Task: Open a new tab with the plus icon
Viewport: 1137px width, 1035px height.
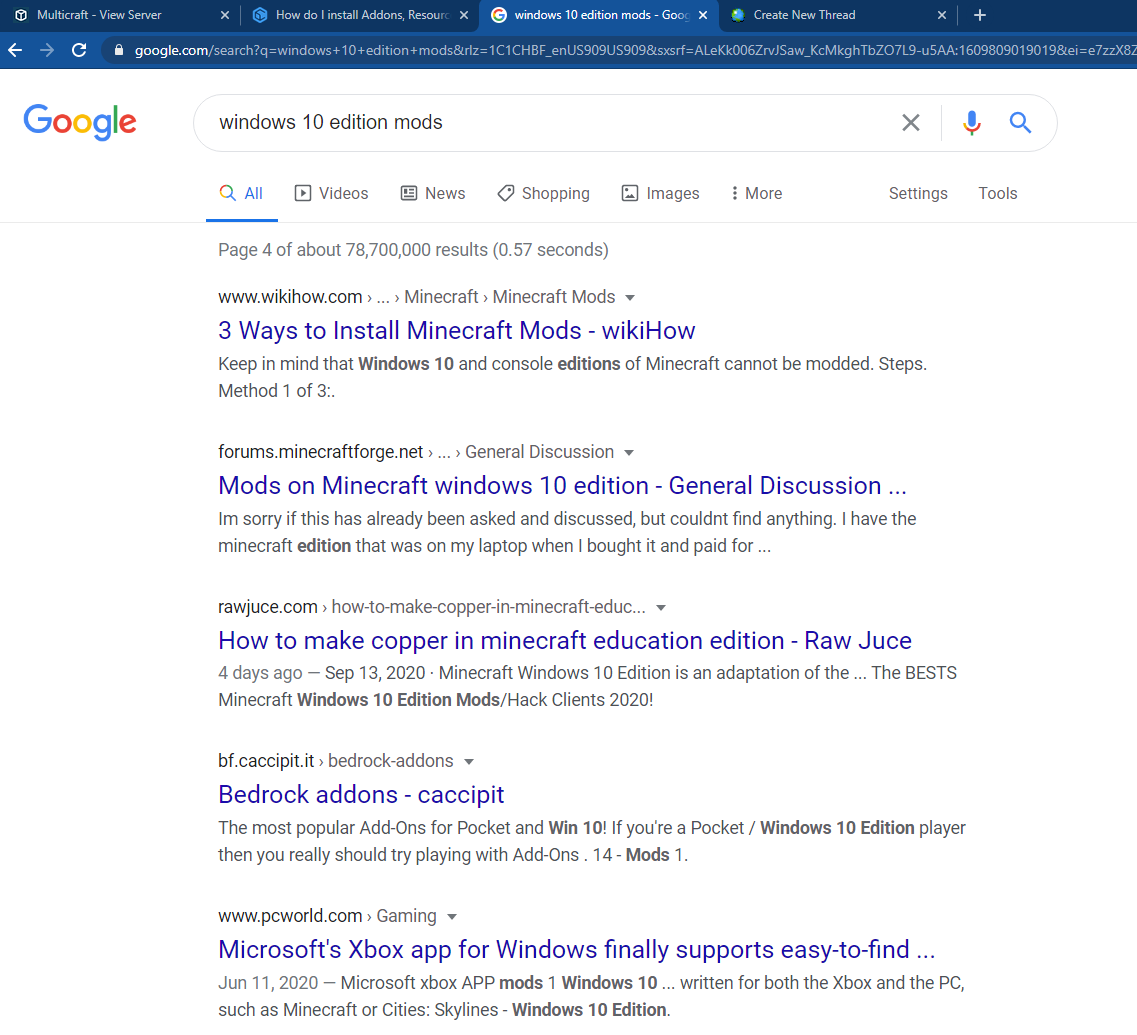Action: 980,15
